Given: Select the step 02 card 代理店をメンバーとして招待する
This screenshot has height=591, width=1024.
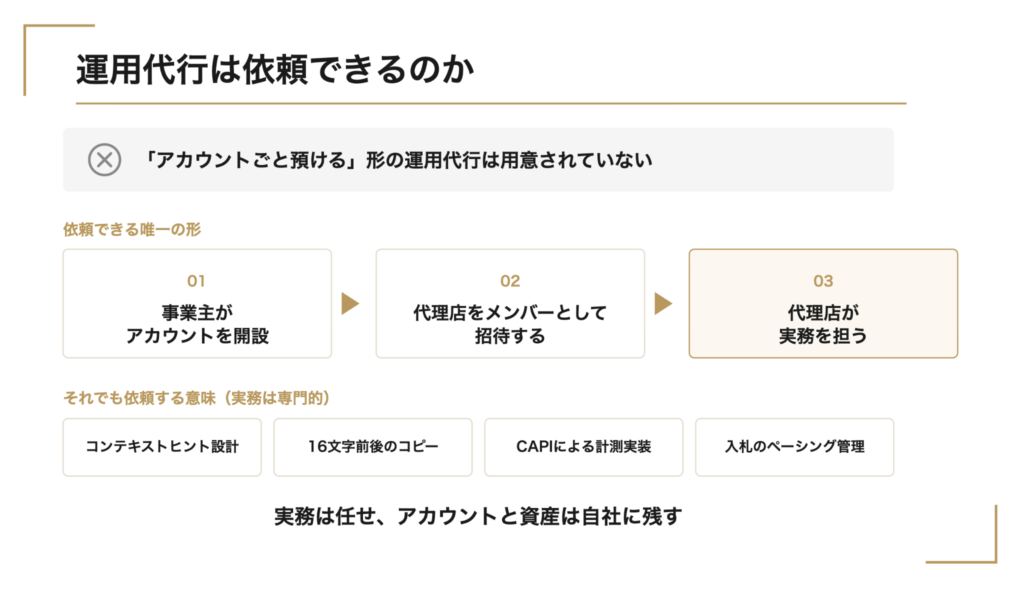Looking at the screenshot, I should click(x=510, y=304).
